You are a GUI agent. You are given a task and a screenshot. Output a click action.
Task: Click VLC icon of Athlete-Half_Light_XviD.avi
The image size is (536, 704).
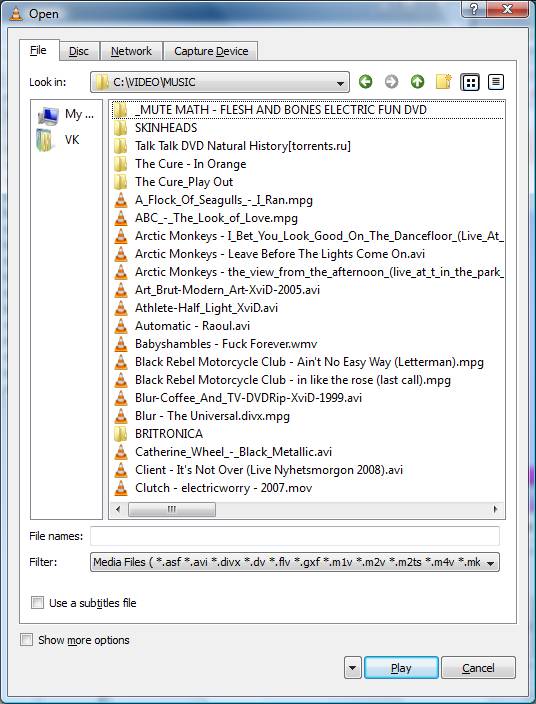pyautogui.click(x=121, y=308)
